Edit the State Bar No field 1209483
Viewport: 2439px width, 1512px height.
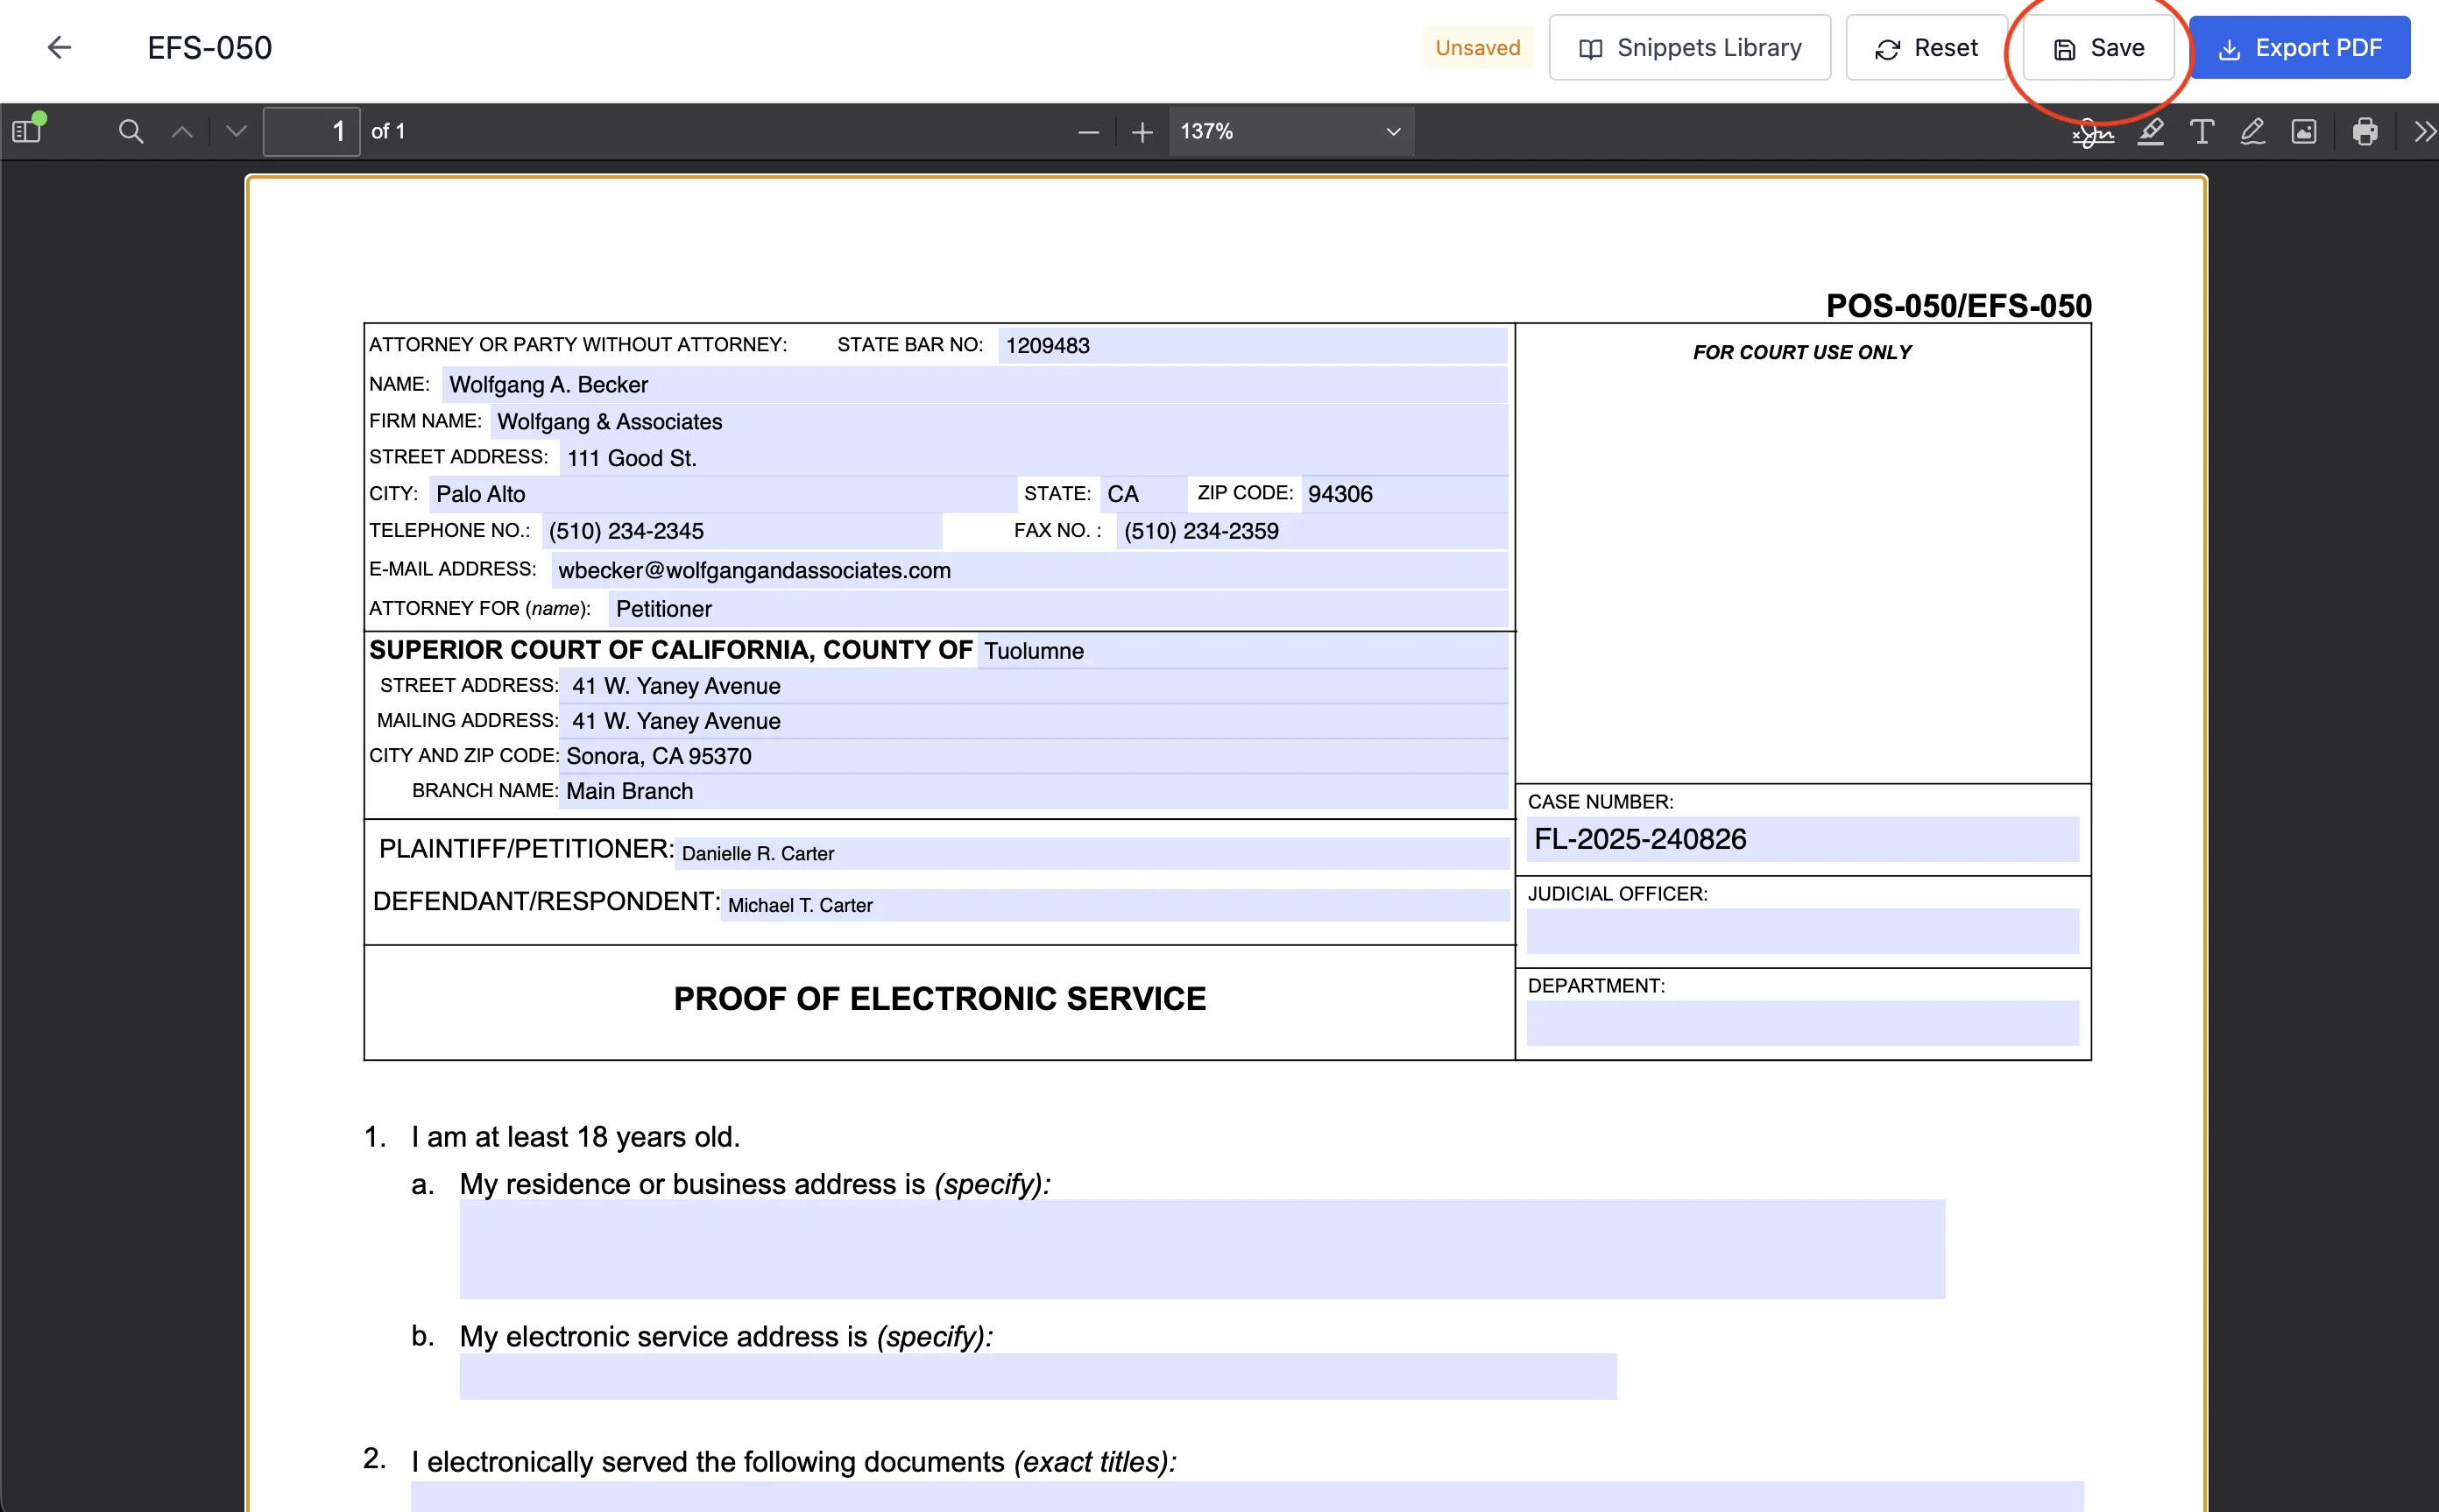tap(1252, 345)
